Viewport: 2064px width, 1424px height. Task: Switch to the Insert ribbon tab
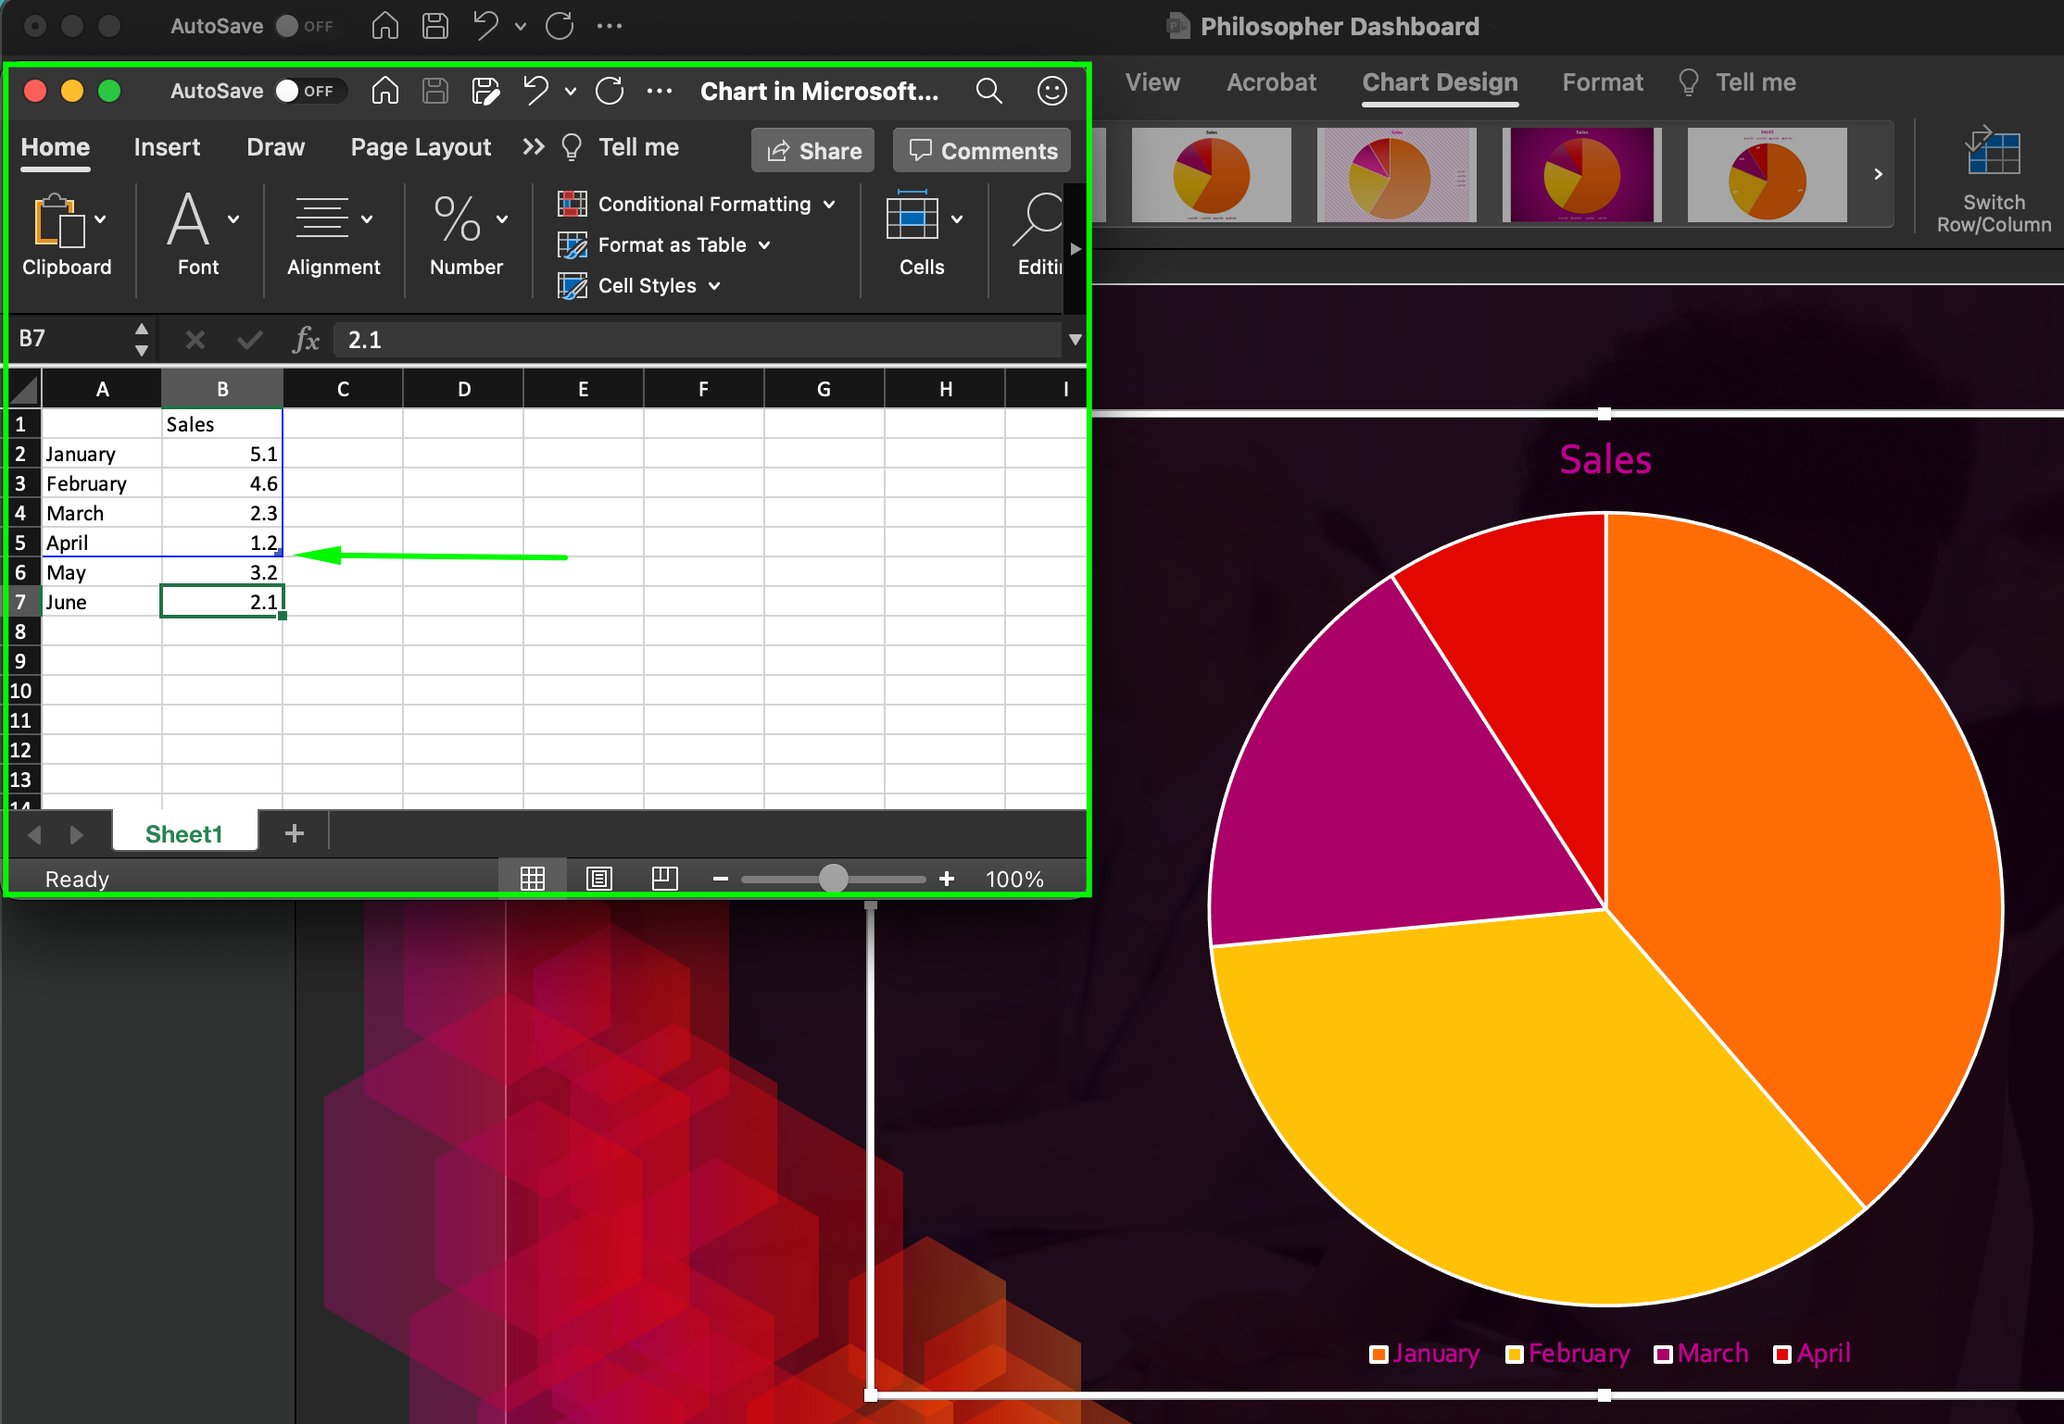point(166,147)
